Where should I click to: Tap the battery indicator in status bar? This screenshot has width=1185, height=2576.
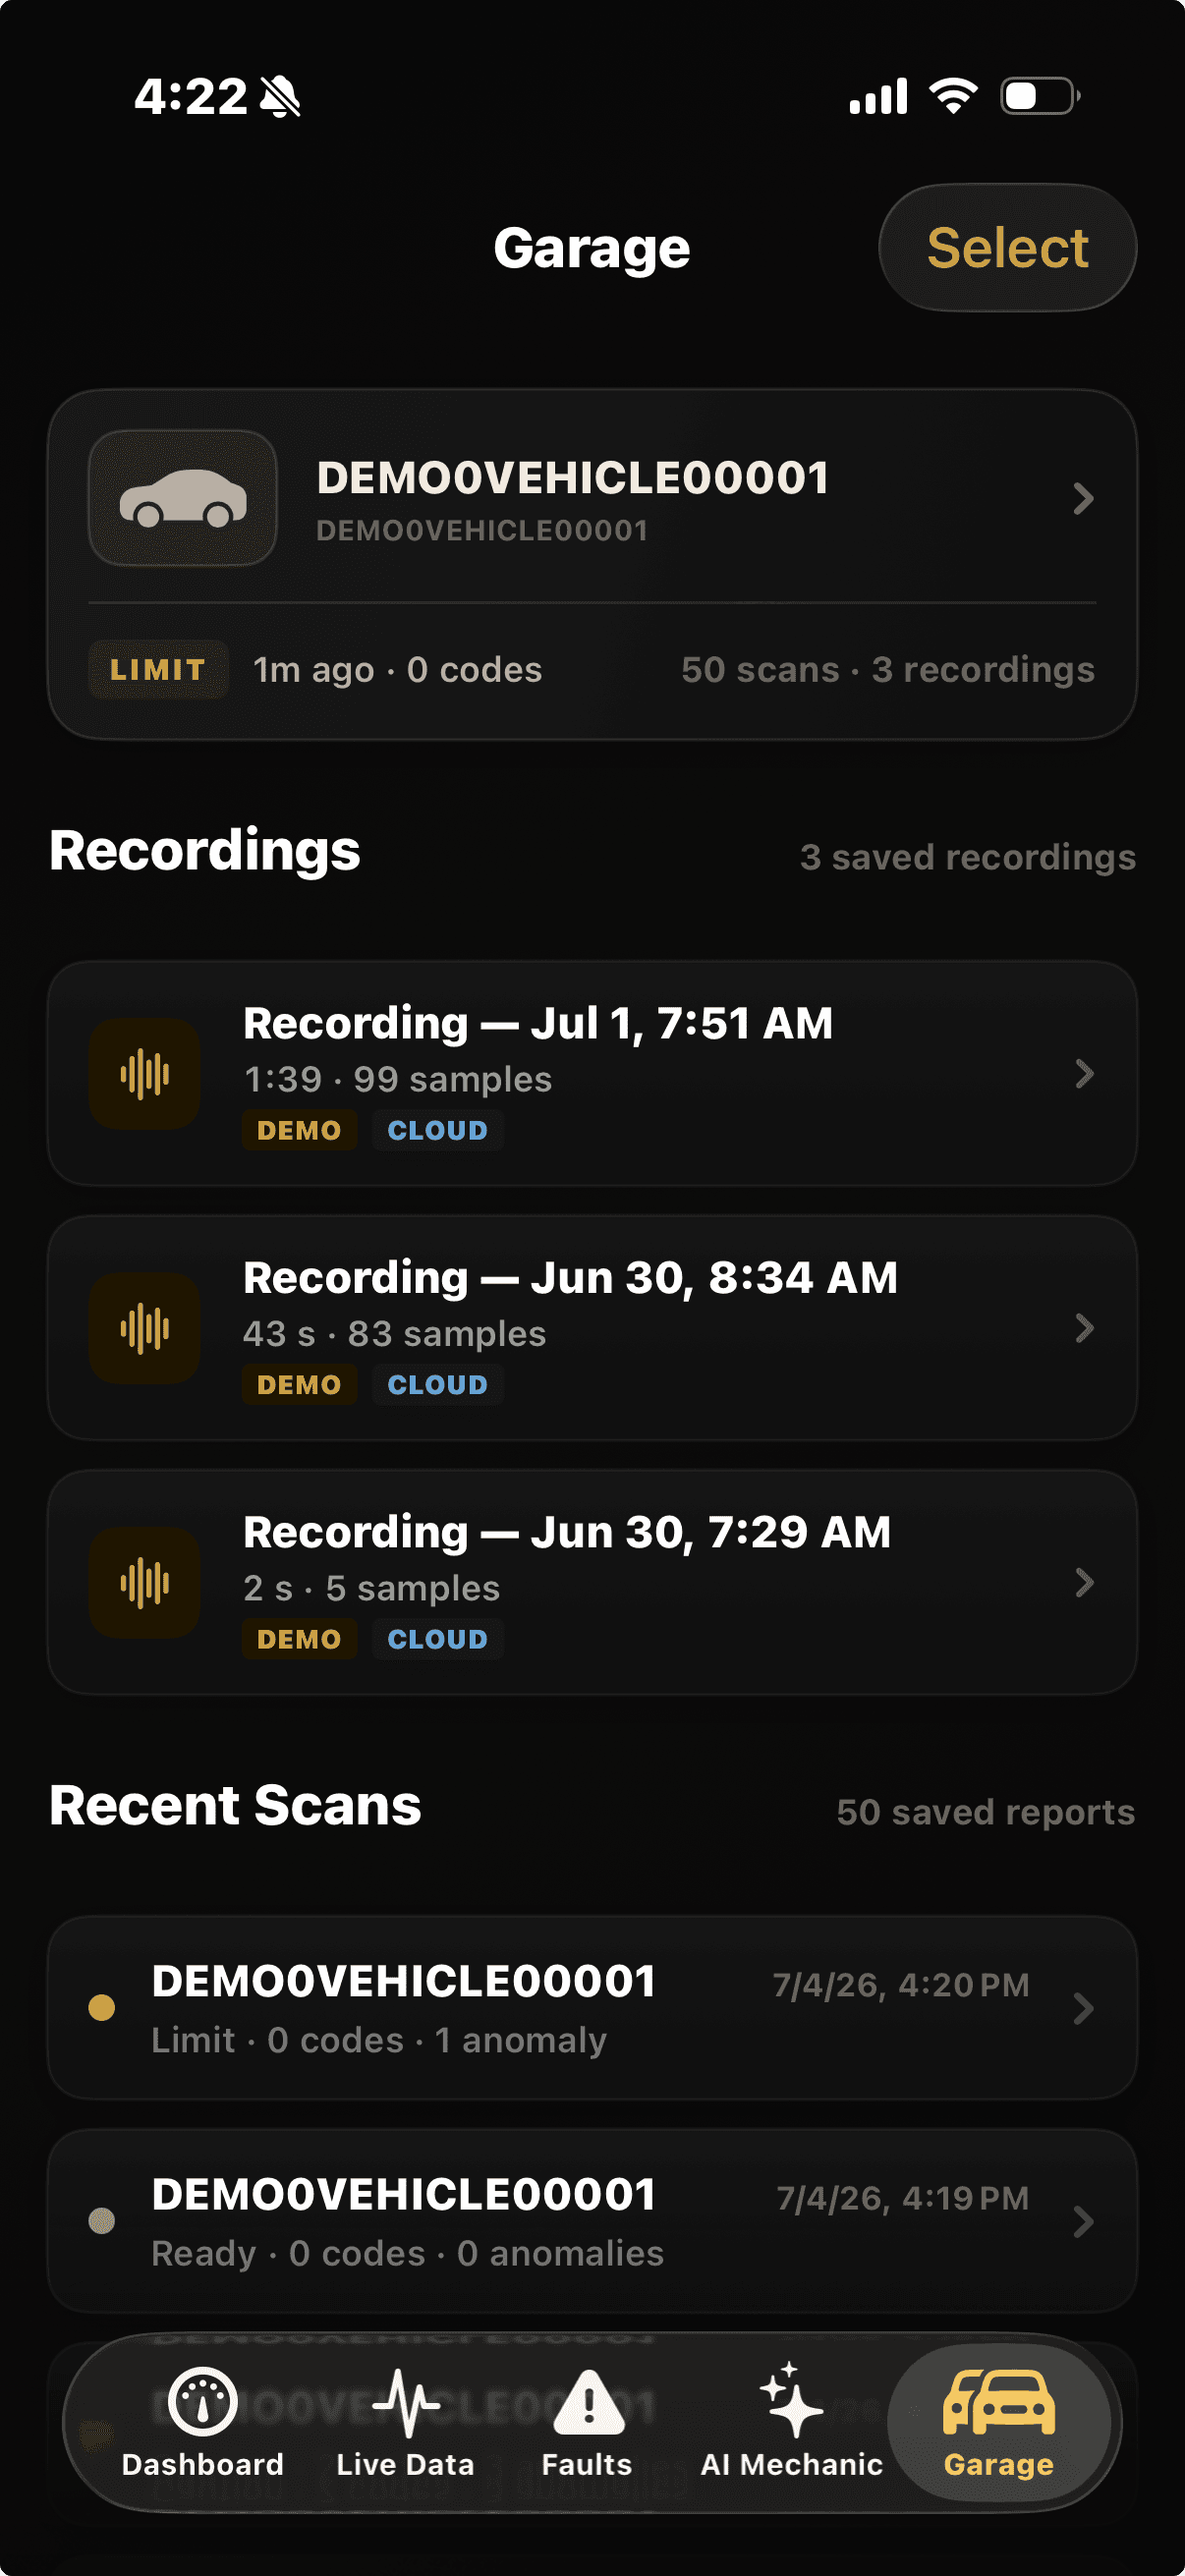click(1040, 96)
